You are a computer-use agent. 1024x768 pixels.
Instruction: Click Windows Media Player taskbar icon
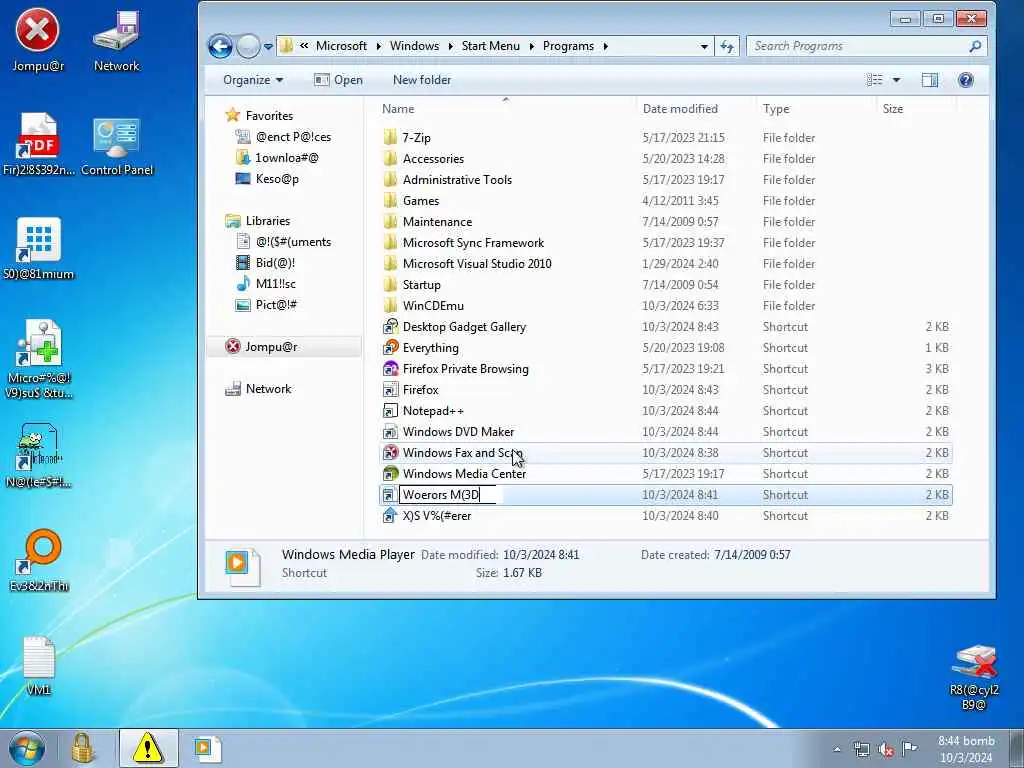click(x=208, y=748)
